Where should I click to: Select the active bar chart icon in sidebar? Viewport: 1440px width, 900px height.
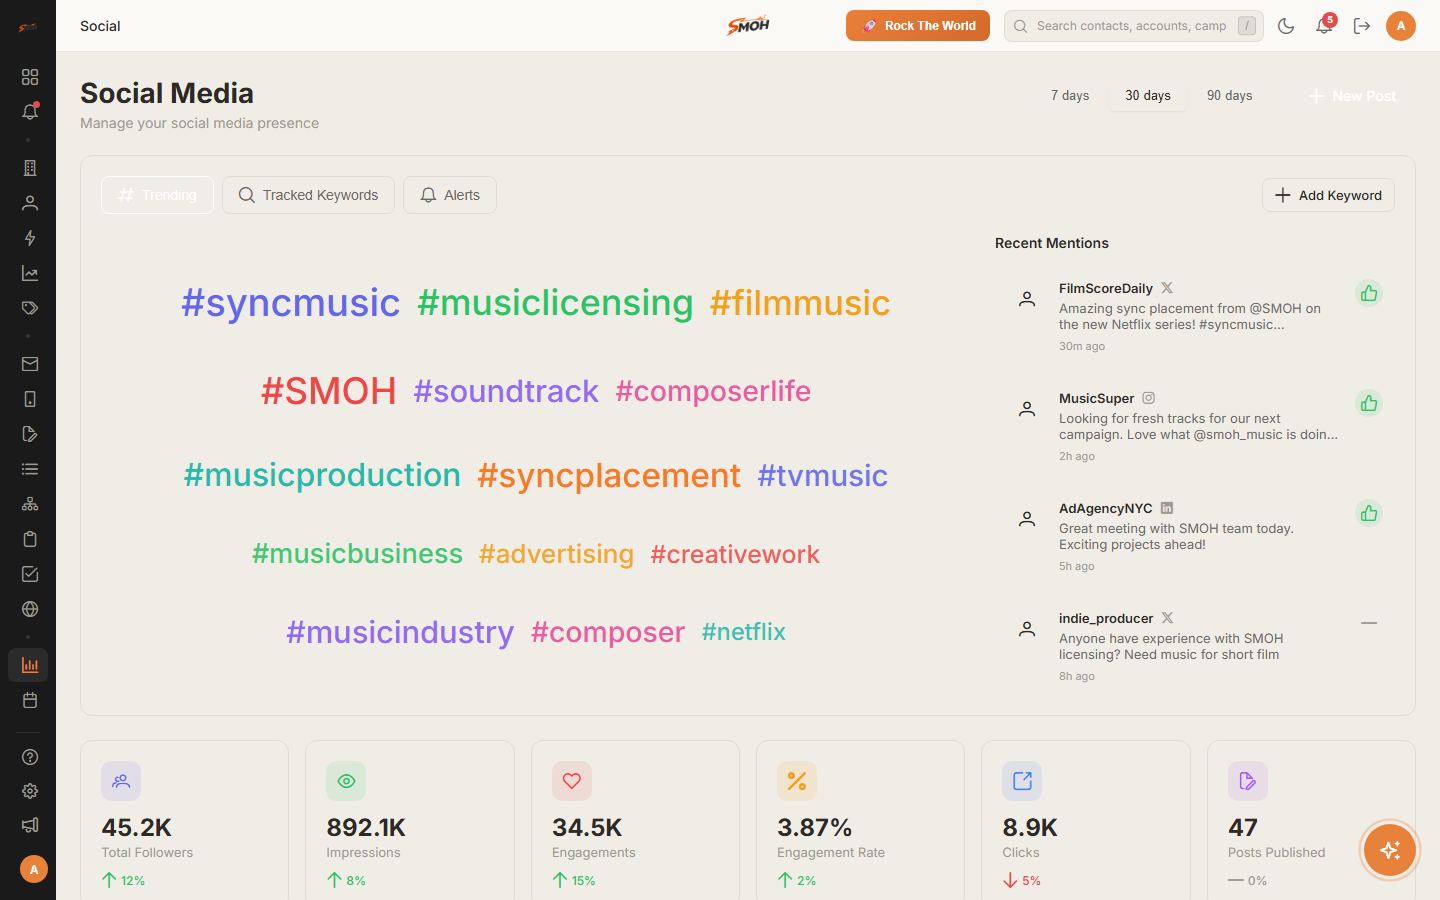(28, 665)
